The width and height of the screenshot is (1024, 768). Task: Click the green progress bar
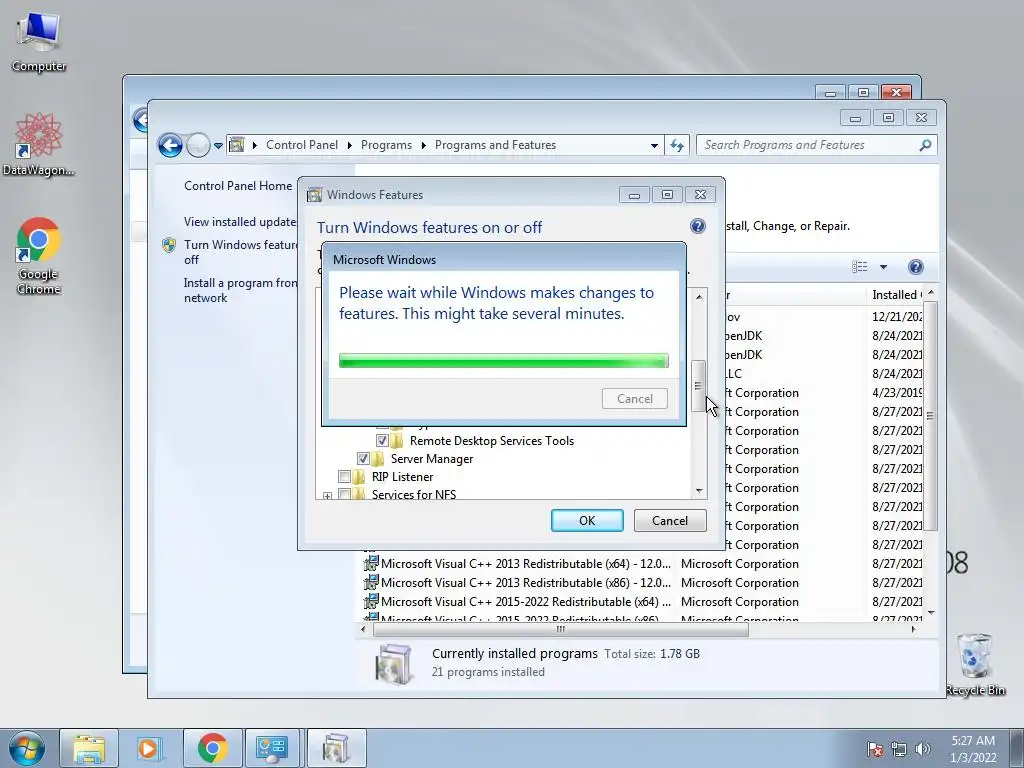504,360
